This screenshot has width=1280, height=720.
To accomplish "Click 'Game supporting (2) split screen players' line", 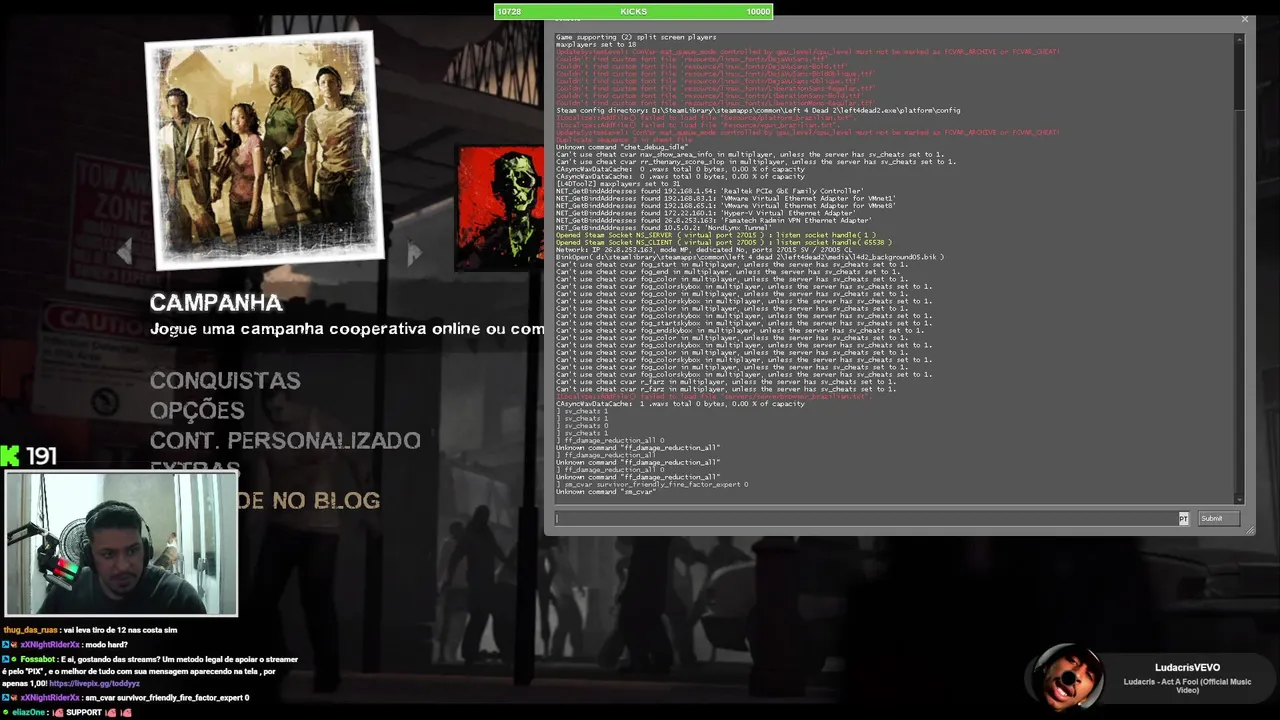I will [636, 37].
